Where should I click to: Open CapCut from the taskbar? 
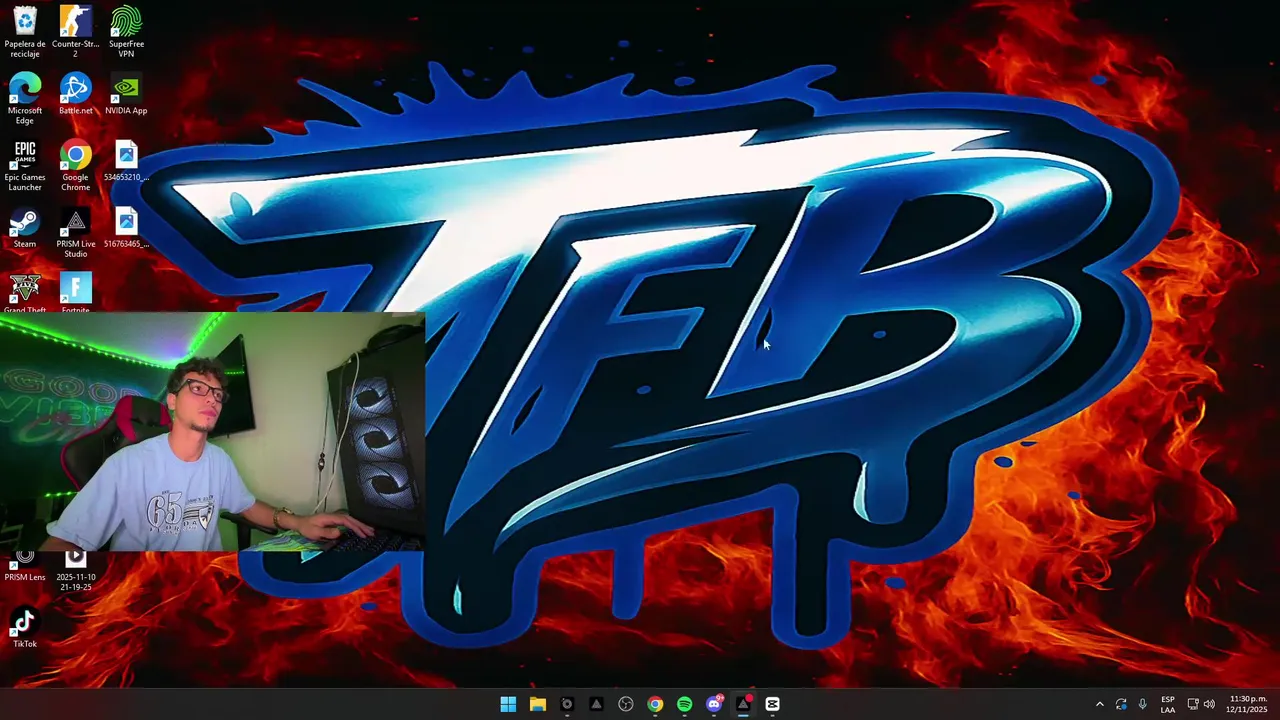(x=773, y=704)
